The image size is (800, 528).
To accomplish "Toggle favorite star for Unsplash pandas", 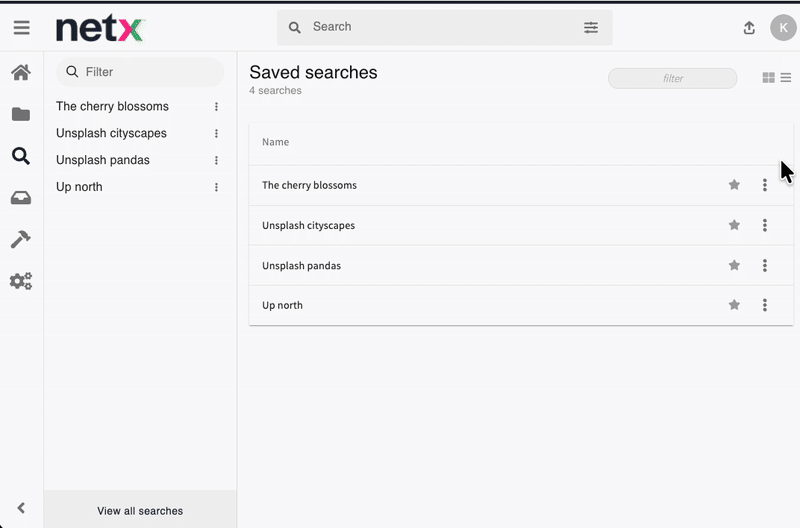I will click(x=734, y=265).
